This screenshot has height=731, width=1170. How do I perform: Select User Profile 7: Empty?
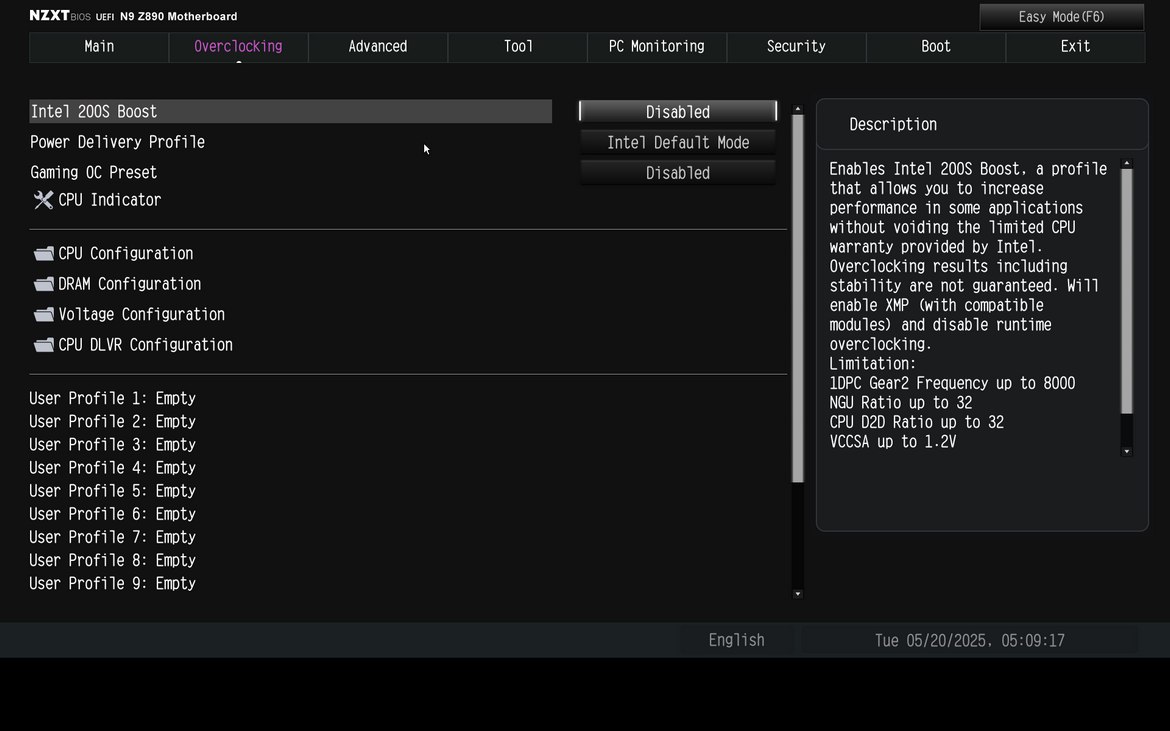(113, 537)
